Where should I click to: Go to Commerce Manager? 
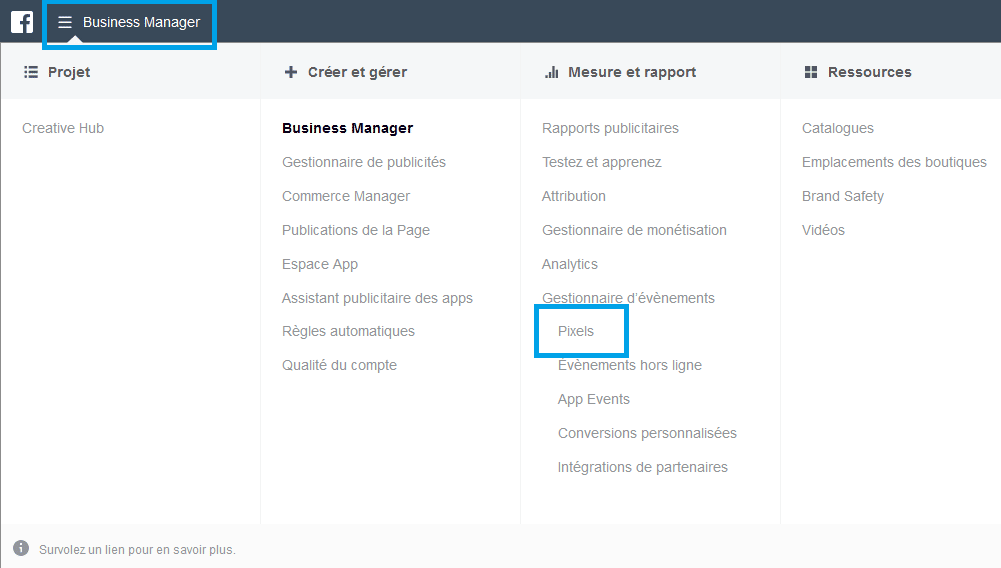click(346, 196)
